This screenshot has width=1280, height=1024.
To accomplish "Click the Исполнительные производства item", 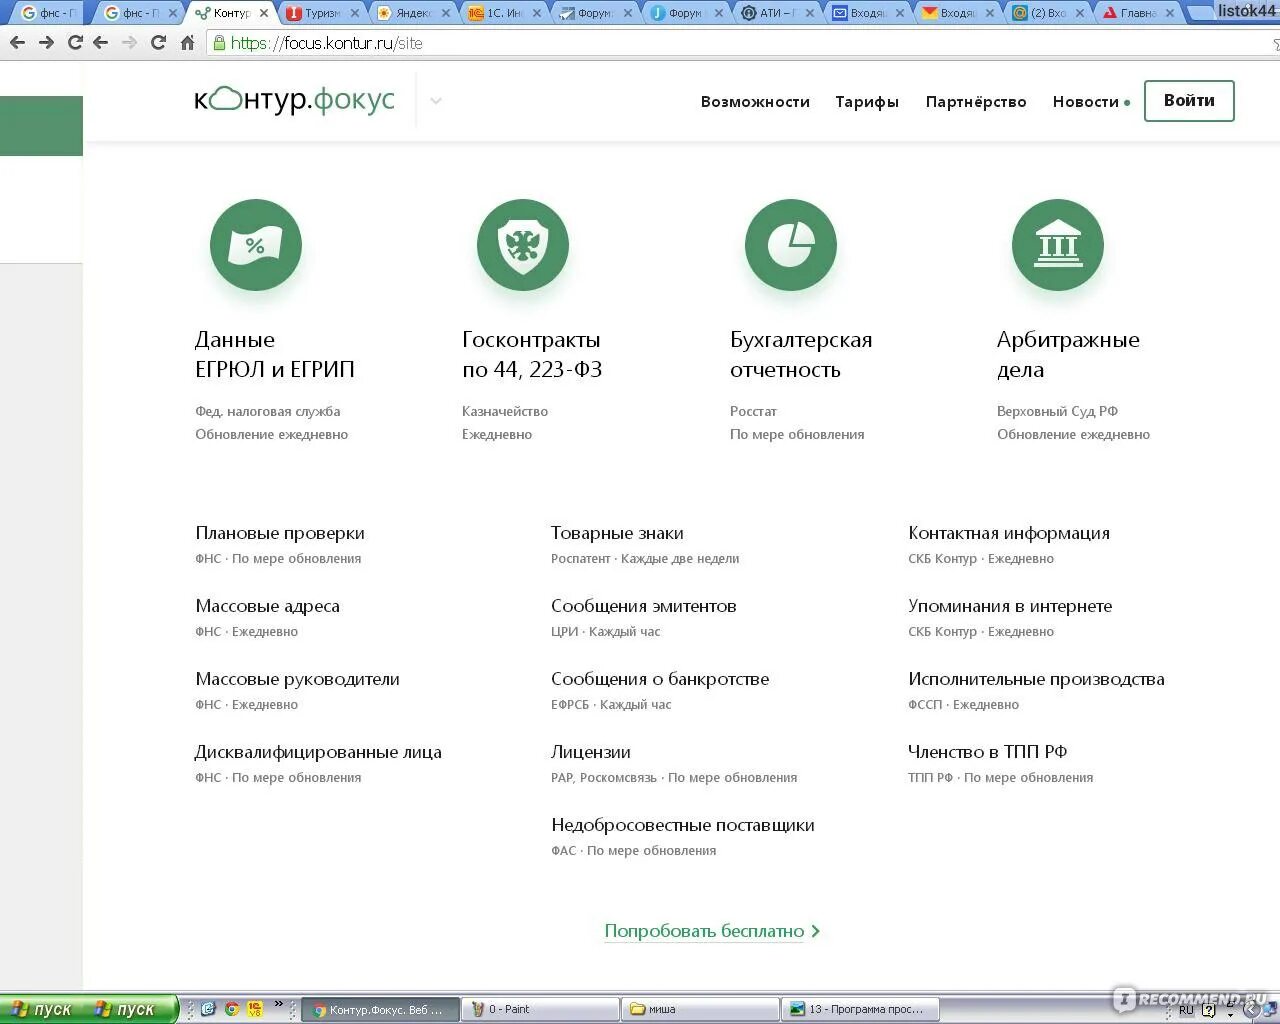I will tap(1036, 679).
